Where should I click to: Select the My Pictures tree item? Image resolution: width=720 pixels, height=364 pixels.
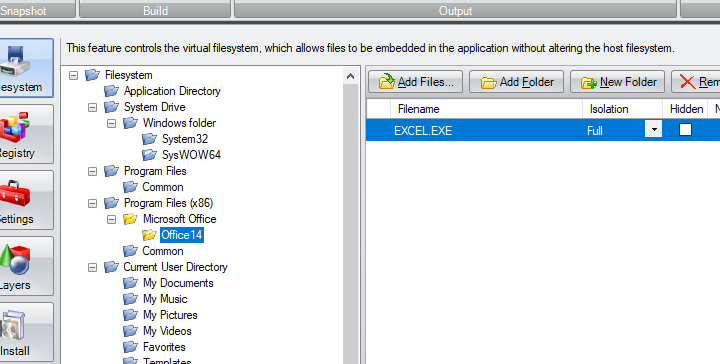pos(170,315)
